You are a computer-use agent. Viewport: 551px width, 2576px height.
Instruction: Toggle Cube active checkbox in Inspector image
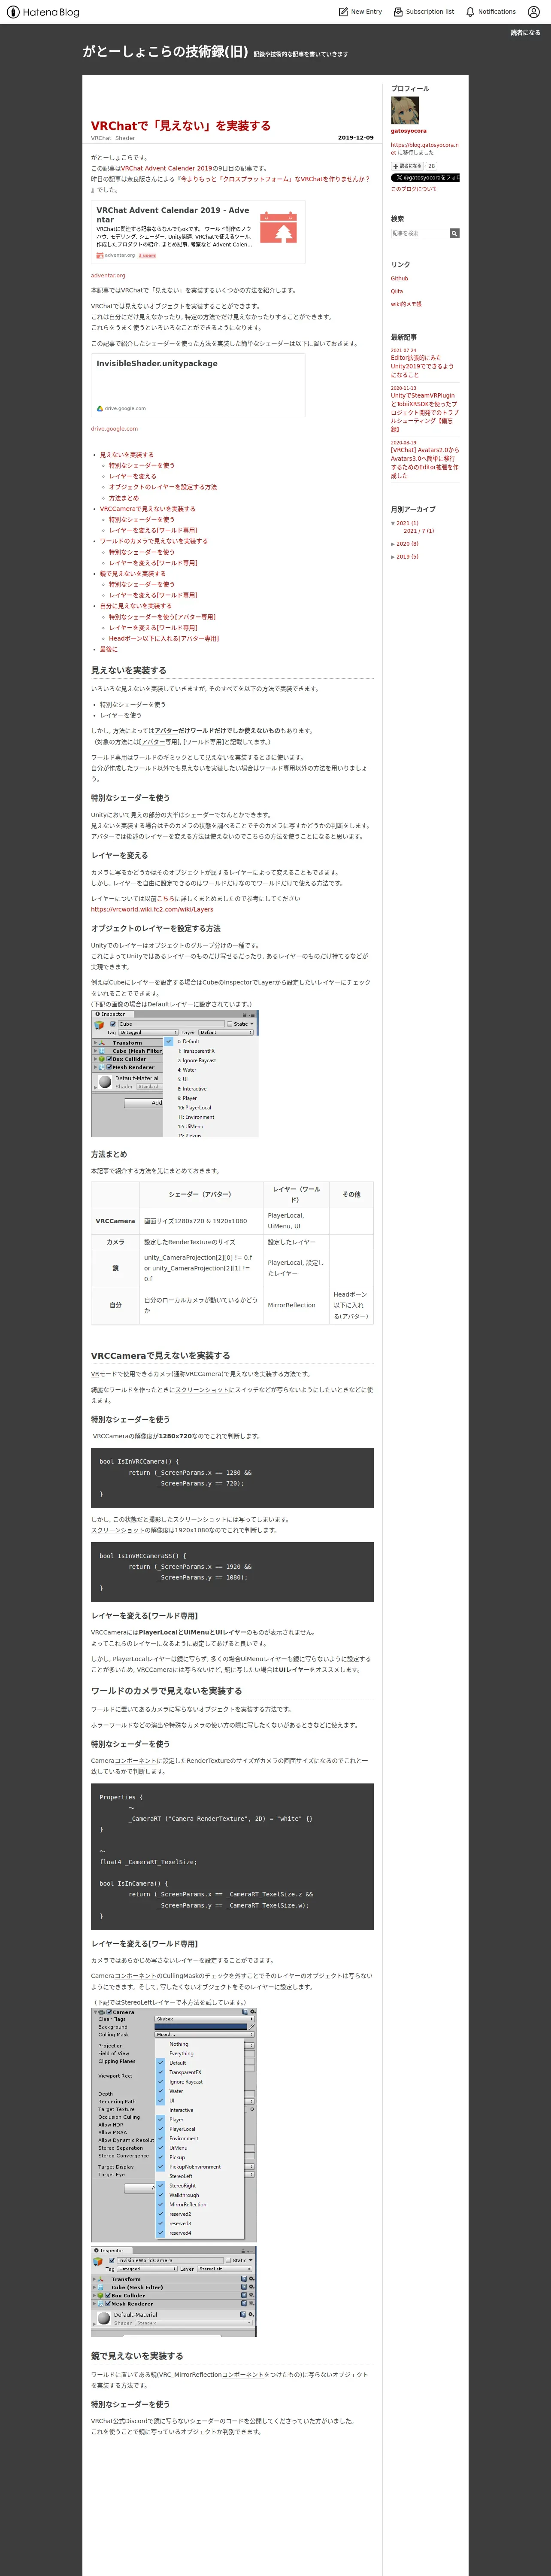(113, 1024)
